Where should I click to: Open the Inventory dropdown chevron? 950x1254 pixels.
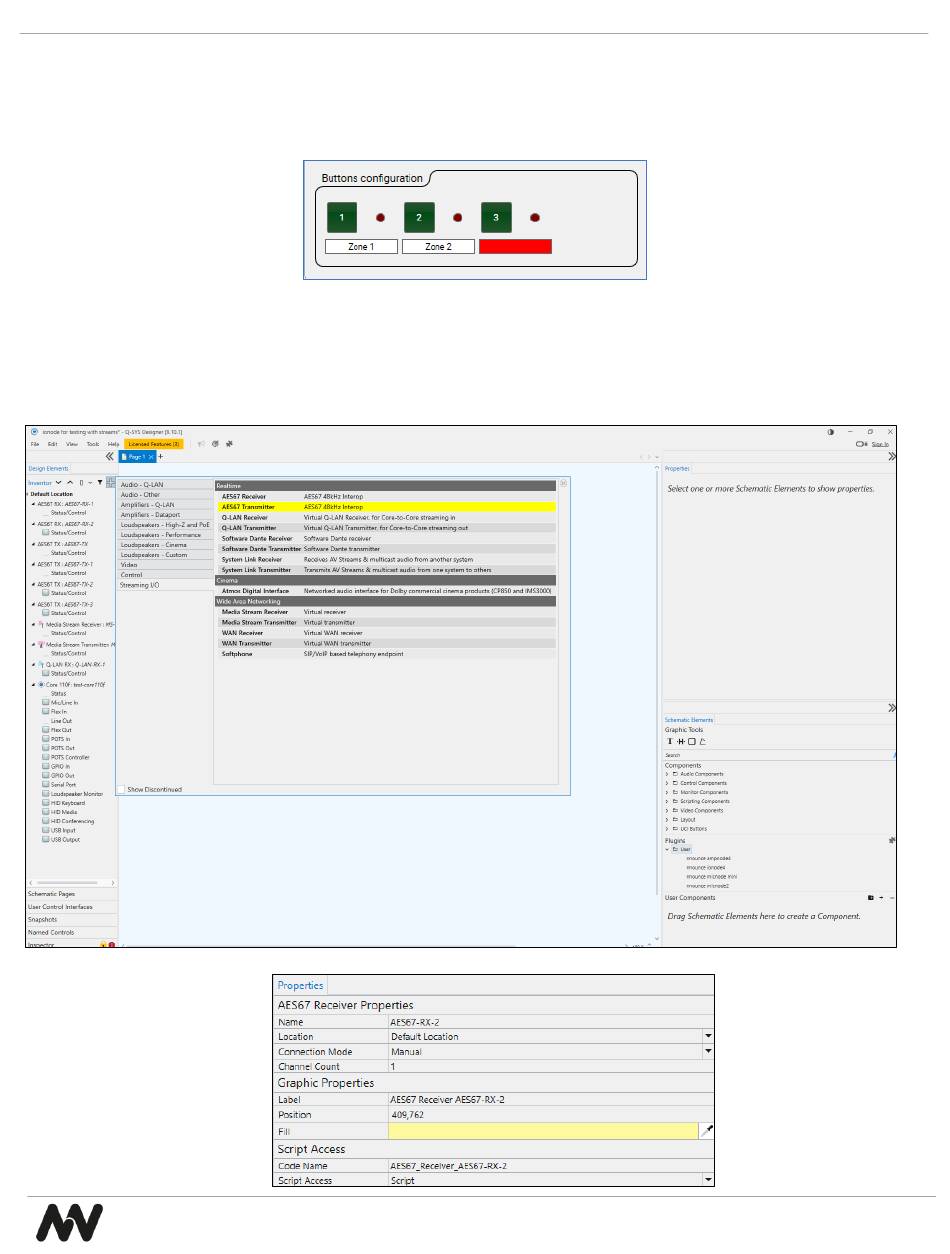click(x=59, y=482)
